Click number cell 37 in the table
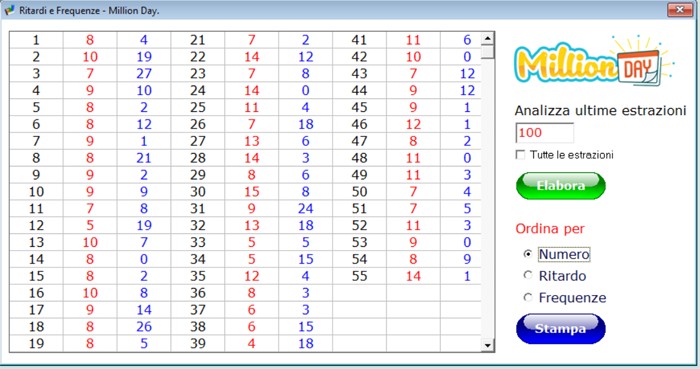Viewport: 700px width, 369px height. (x=198, y=310)
